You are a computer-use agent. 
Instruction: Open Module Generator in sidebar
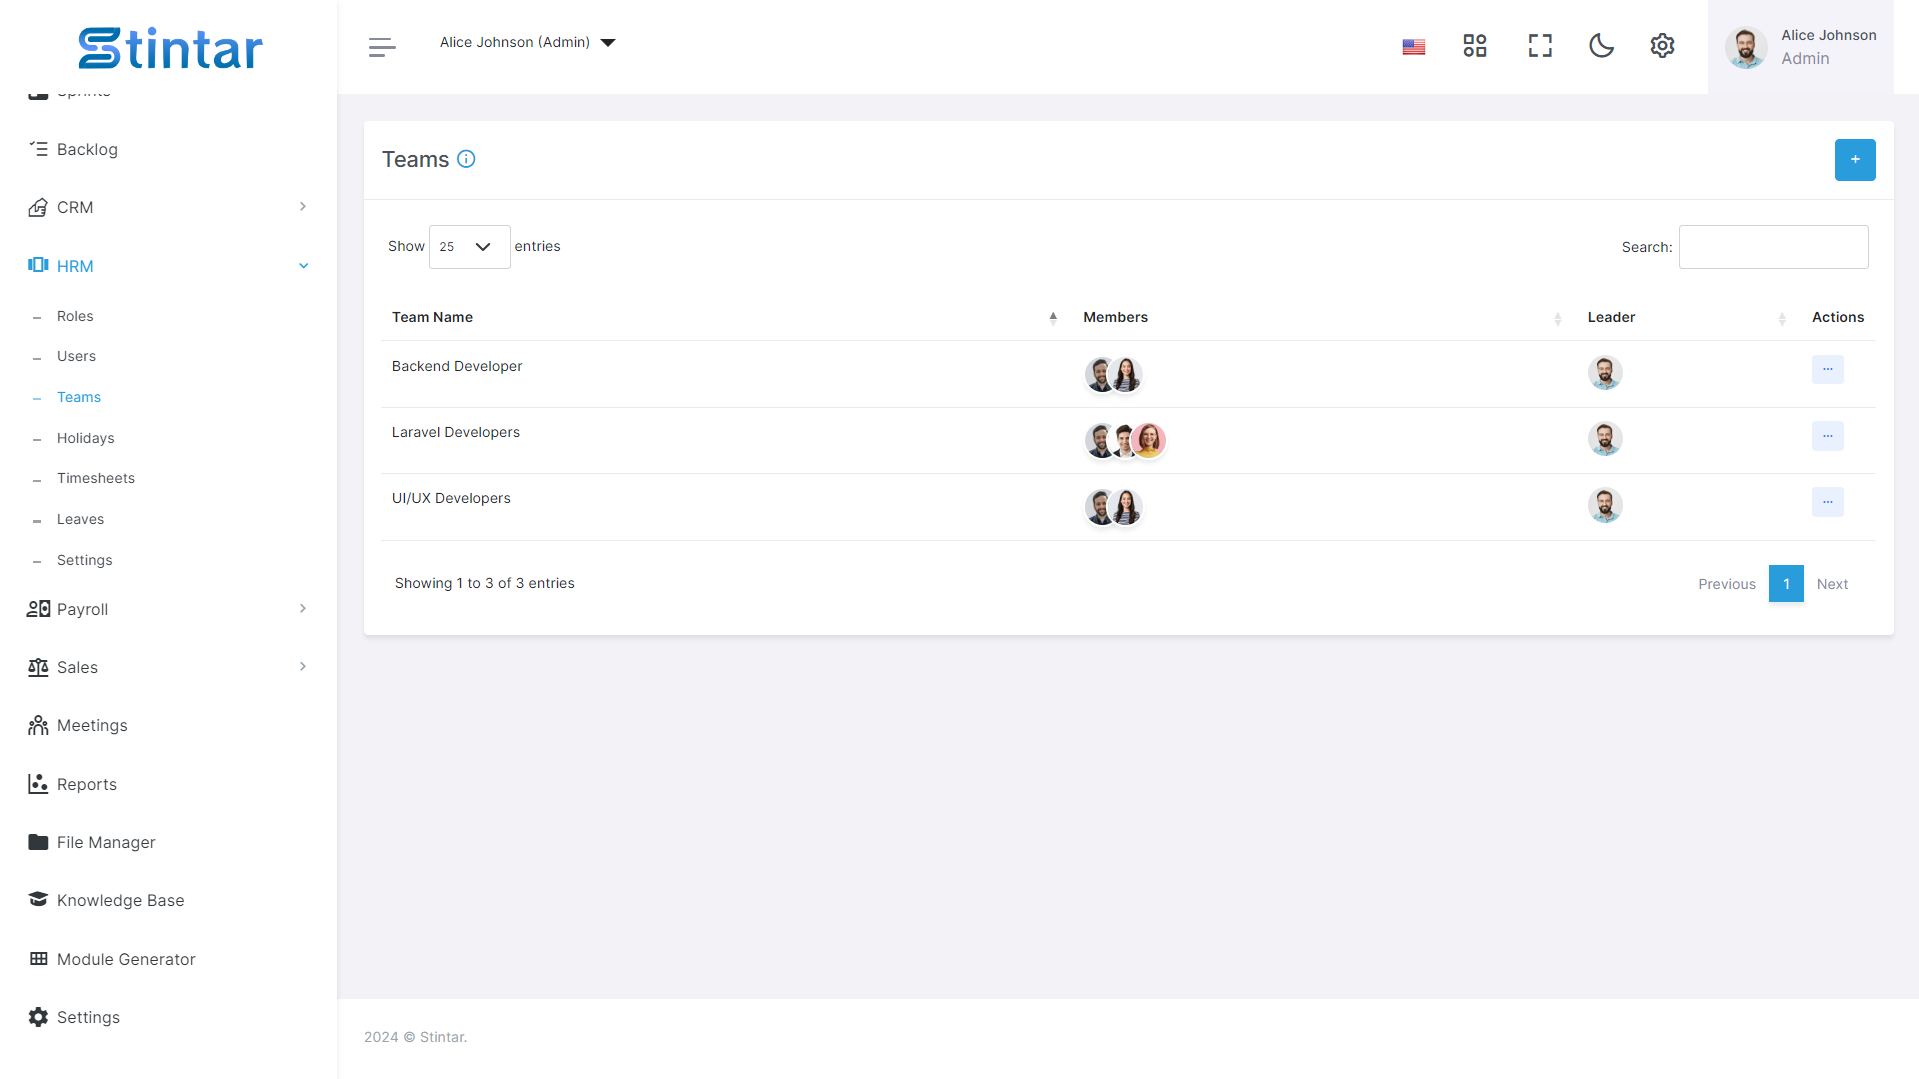click(126, 959)
